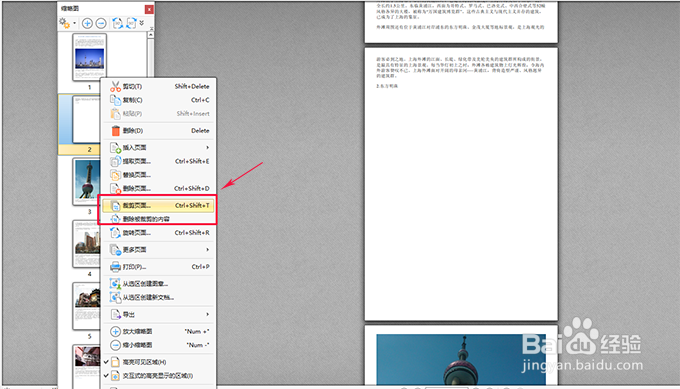Image resolution: width=680 pixels, height=389 pixels.
Task: Choose Extract Pages... Ctrl+Shift+E
Action: click(x=159, y=161)
